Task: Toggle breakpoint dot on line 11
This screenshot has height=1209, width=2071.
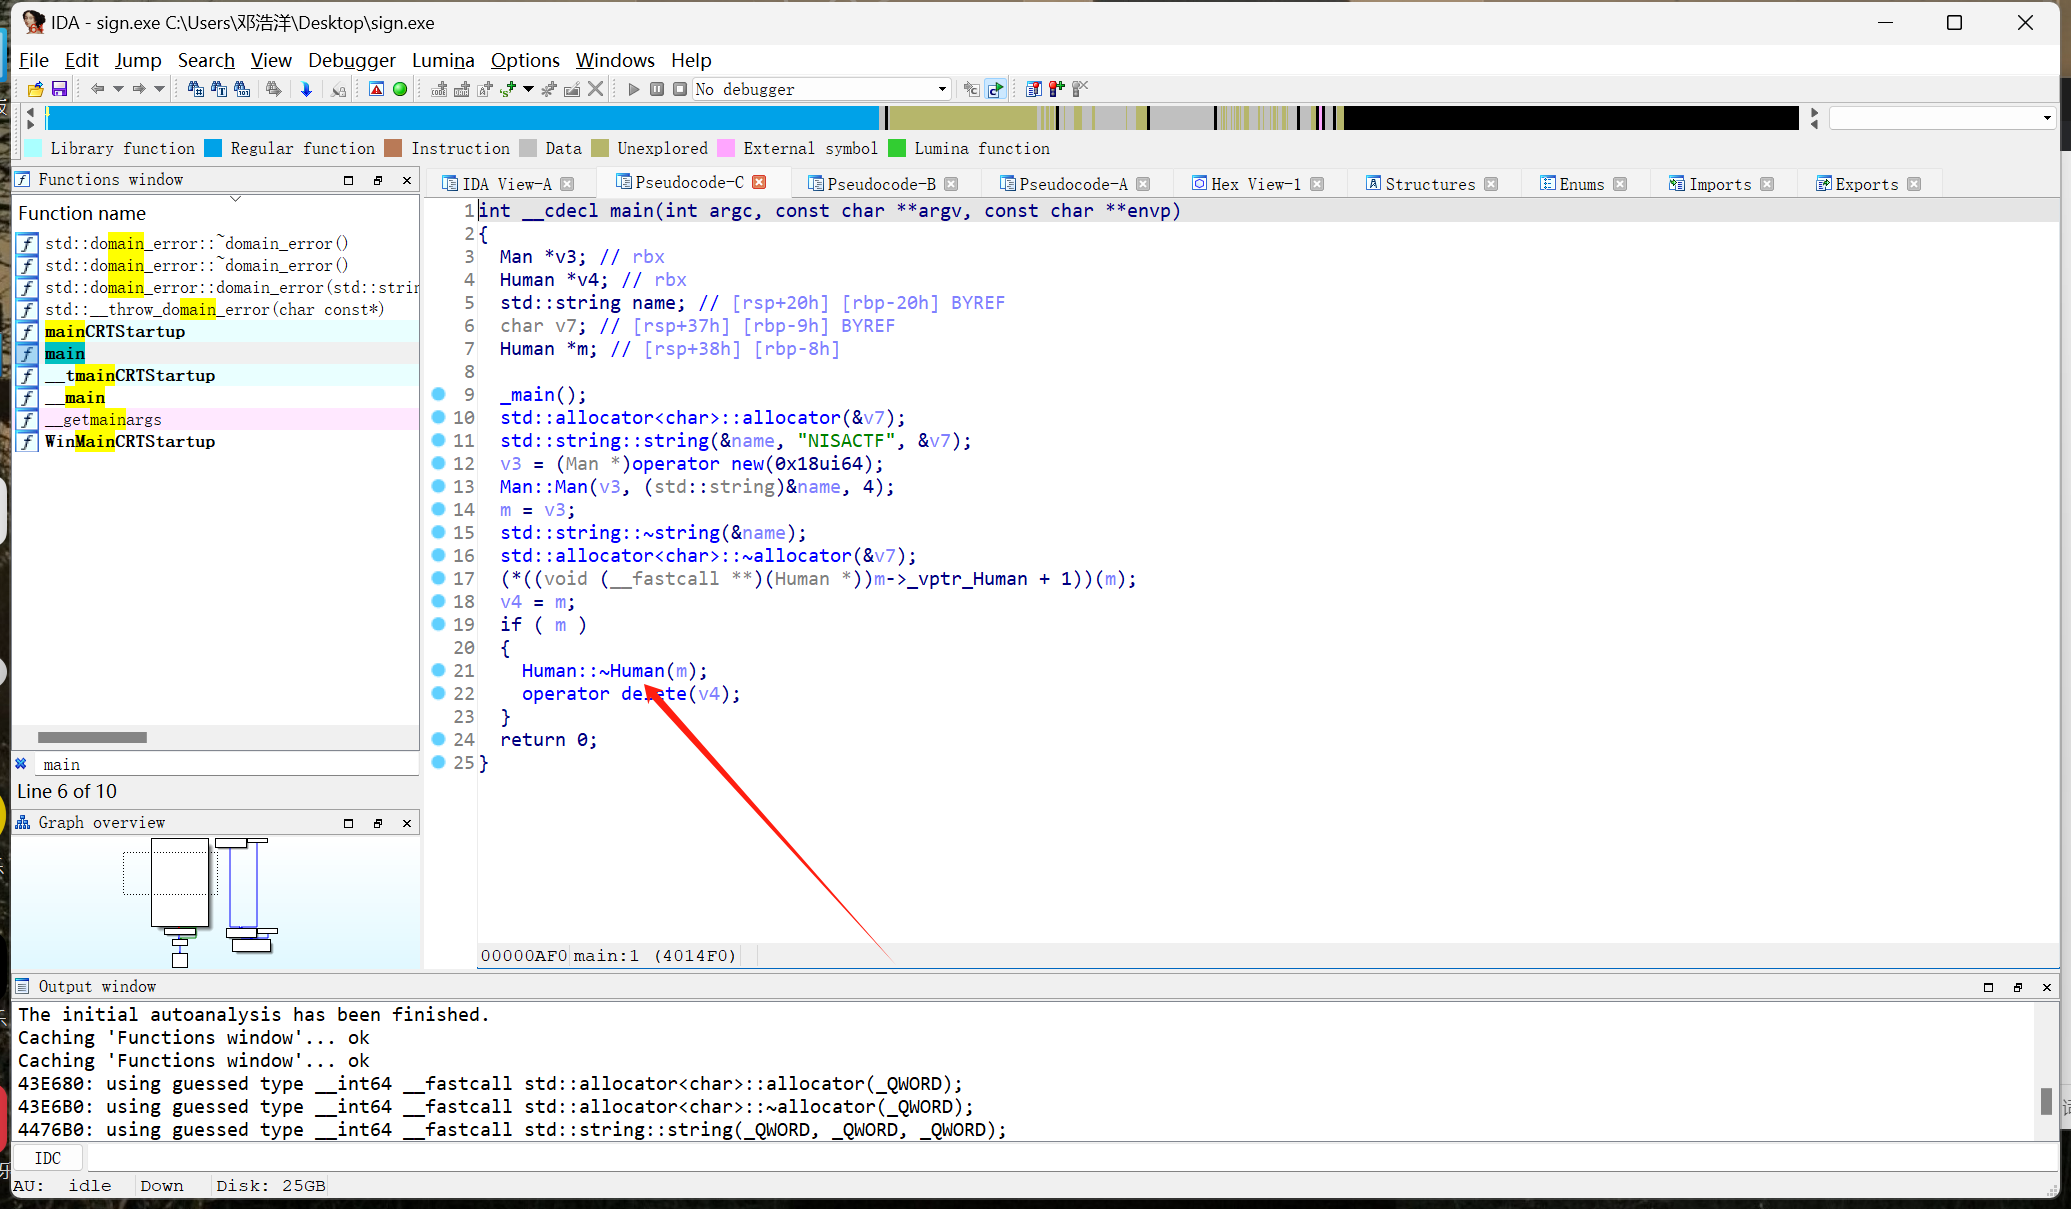Action: coord(438,440)
